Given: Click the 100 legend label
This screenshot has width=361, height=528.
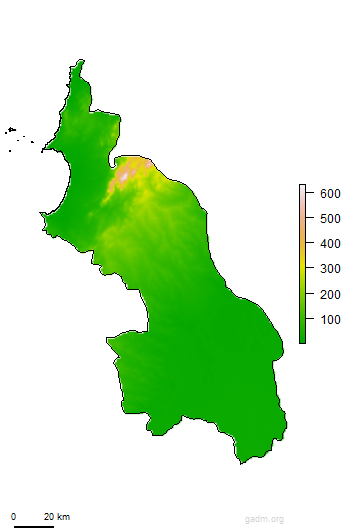Looking at the screenshot, I should [330, 319].
